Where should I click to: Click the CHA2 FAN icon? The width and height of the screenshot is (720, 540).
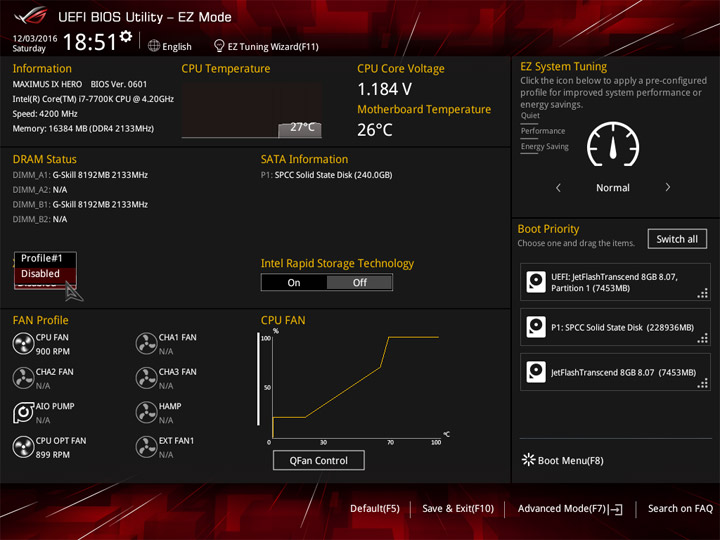click(x=23, y=378)
